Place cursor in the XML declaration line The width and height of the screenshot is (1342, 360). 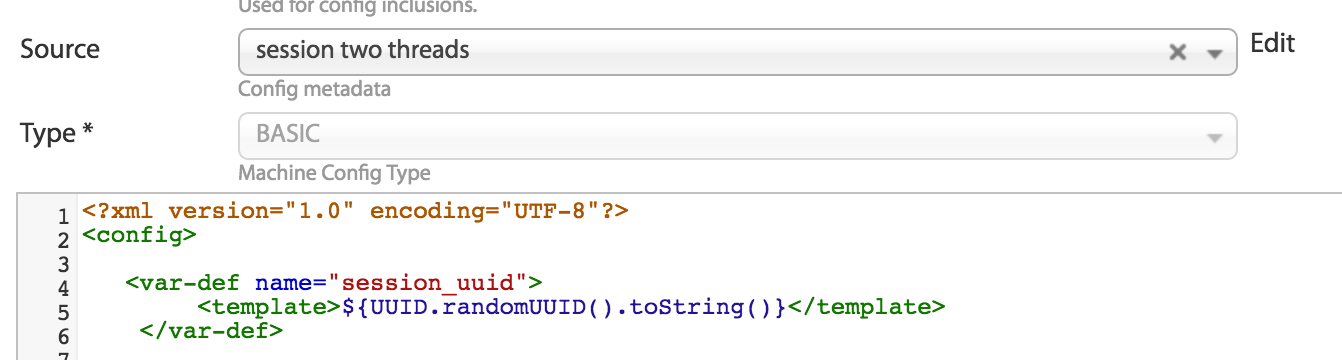(x=355, y=212)
